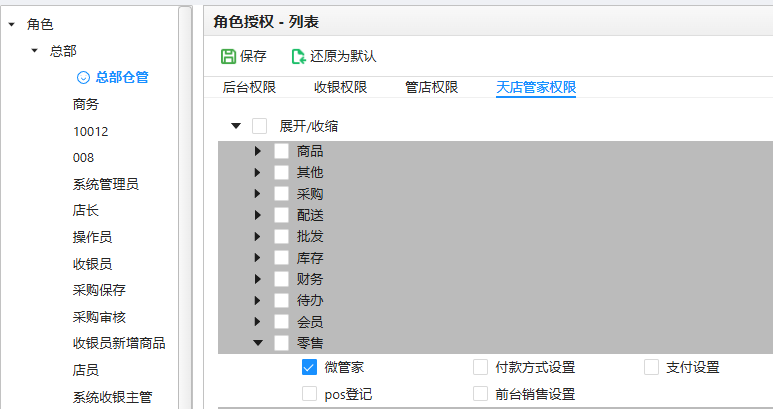773x409 pixels.
Task: Collapse the 零售 permission group
Action: point(257,343)
